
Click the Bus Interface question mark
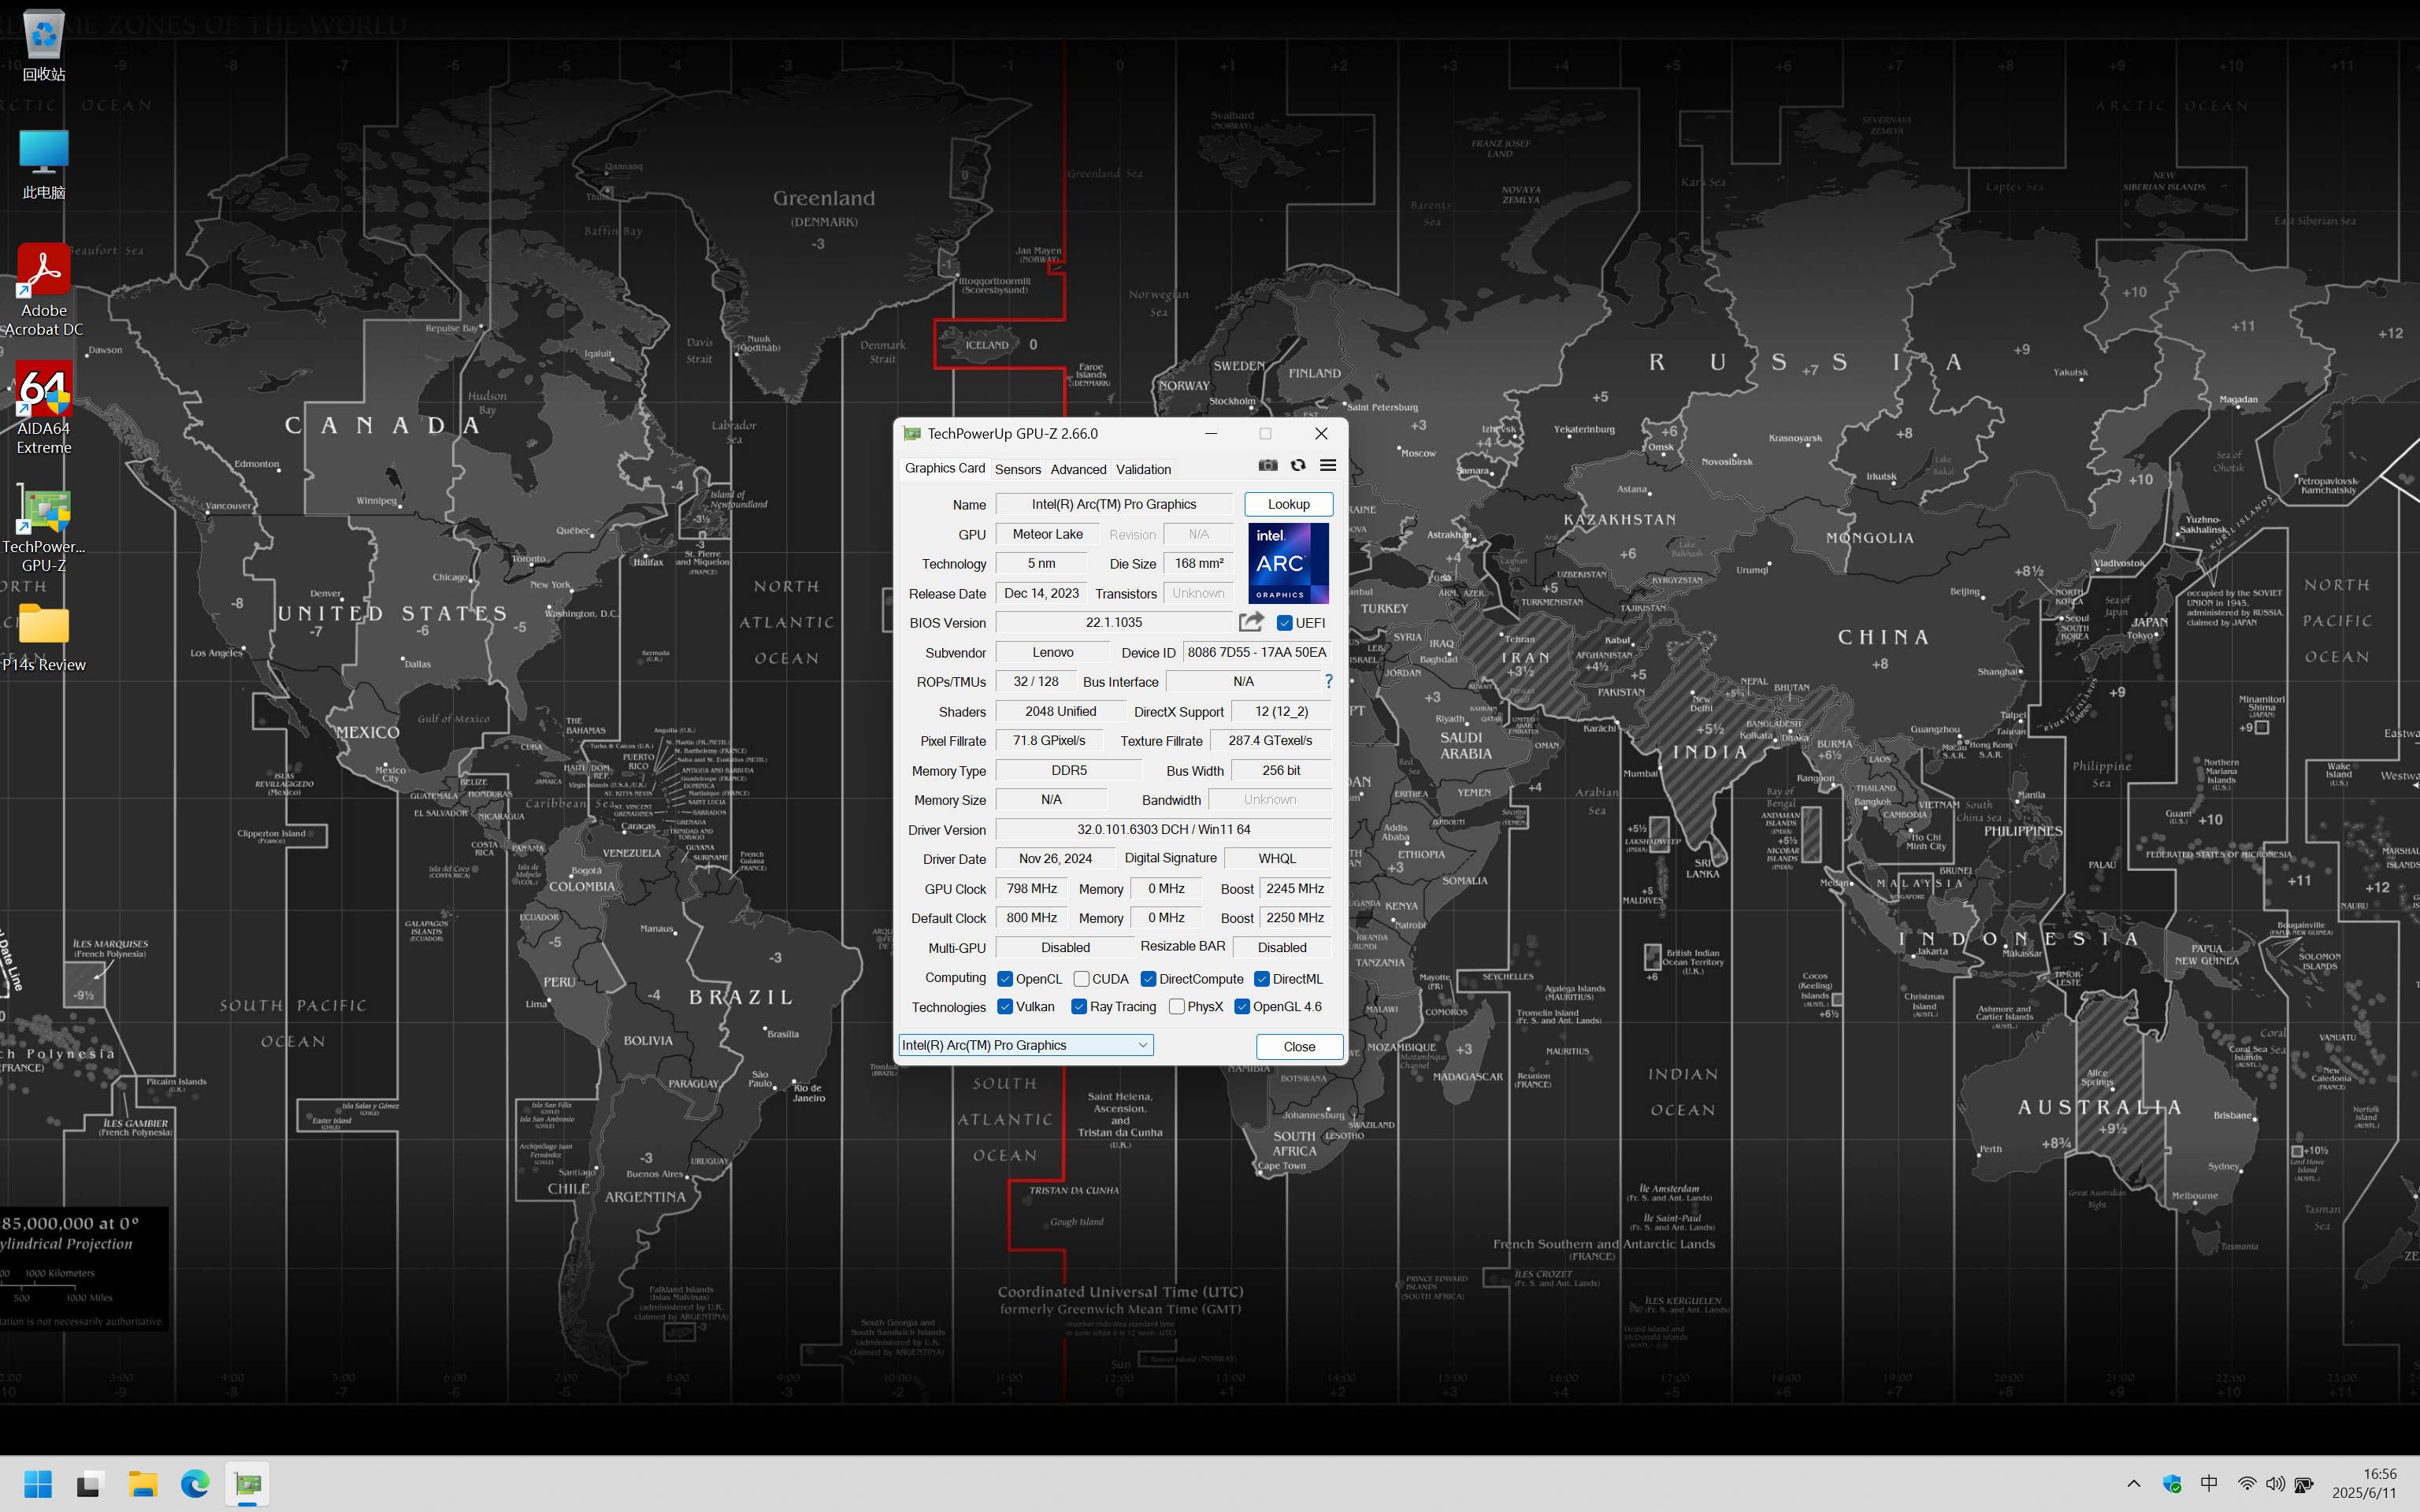1328,681
